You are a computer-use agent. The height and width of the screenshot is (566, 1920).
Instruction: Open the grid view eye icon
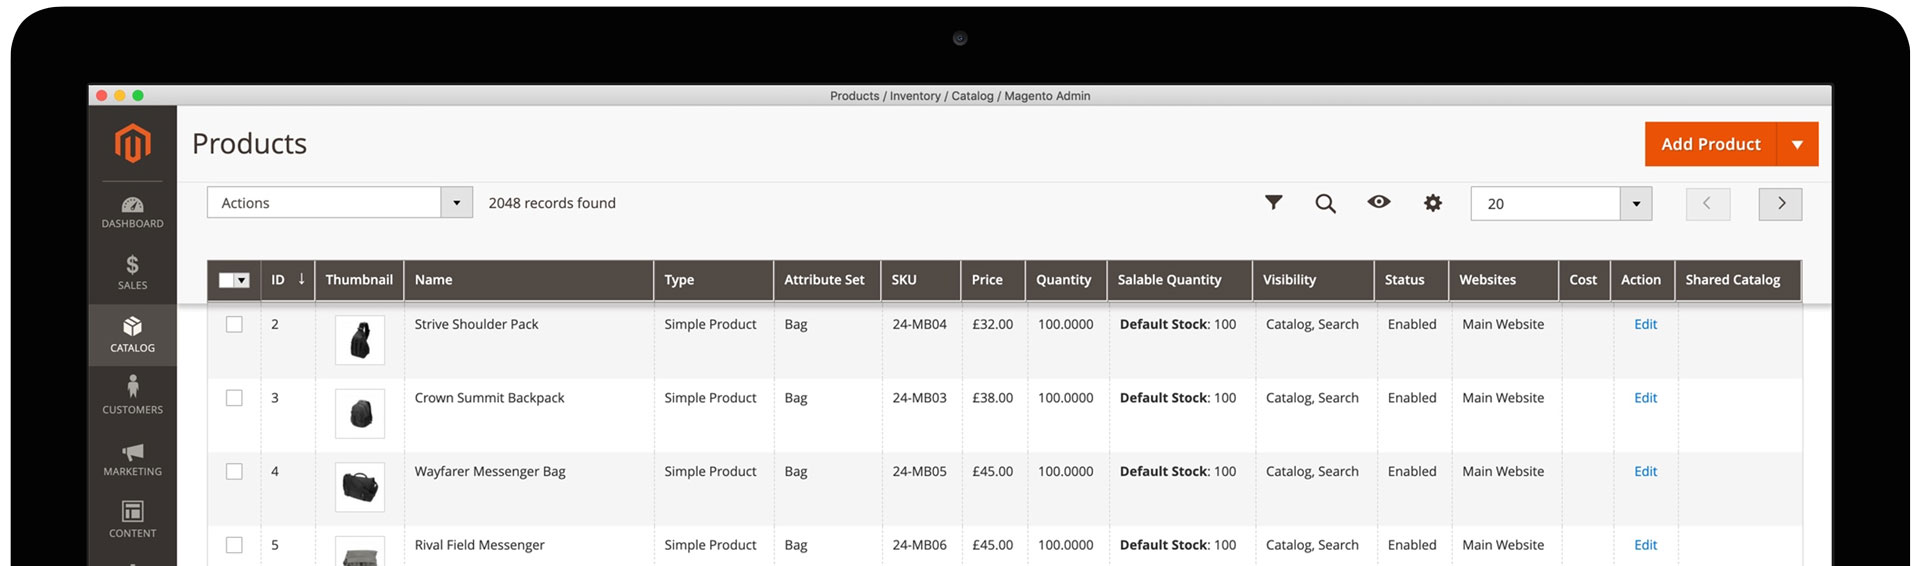pos(1379,202)
